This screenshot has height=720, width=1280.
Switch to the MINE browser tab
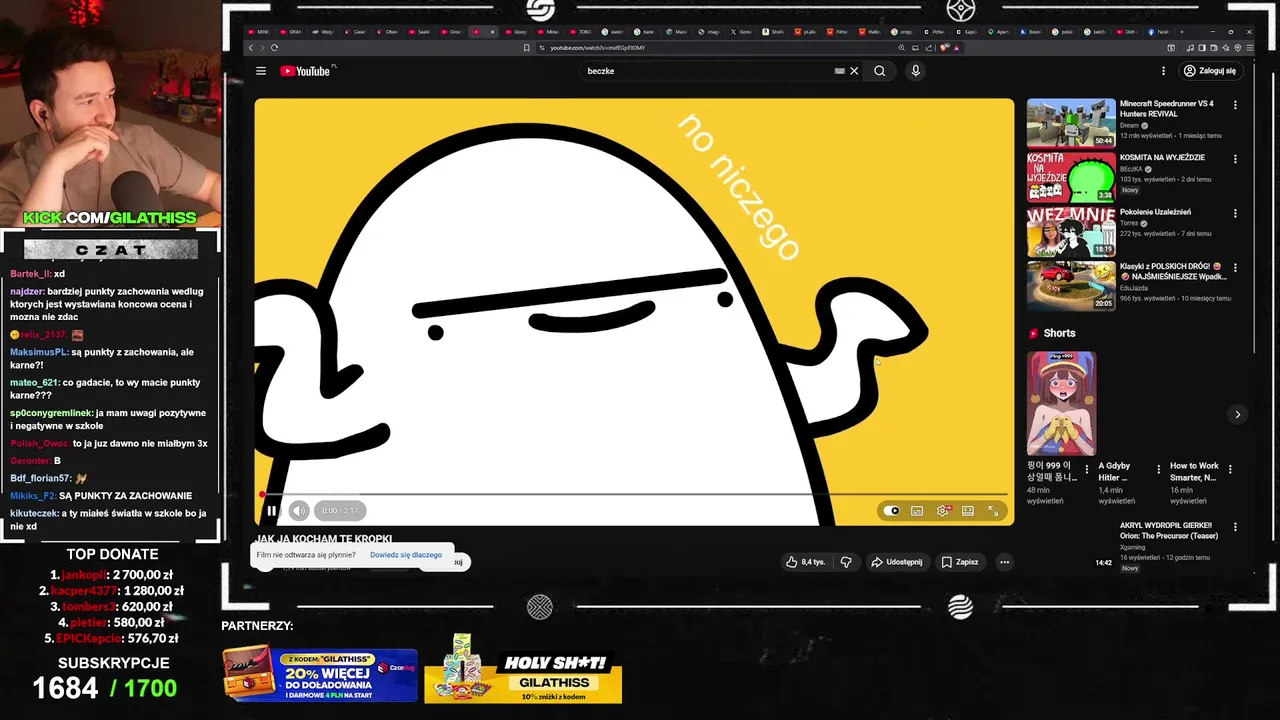click(258, 32)
